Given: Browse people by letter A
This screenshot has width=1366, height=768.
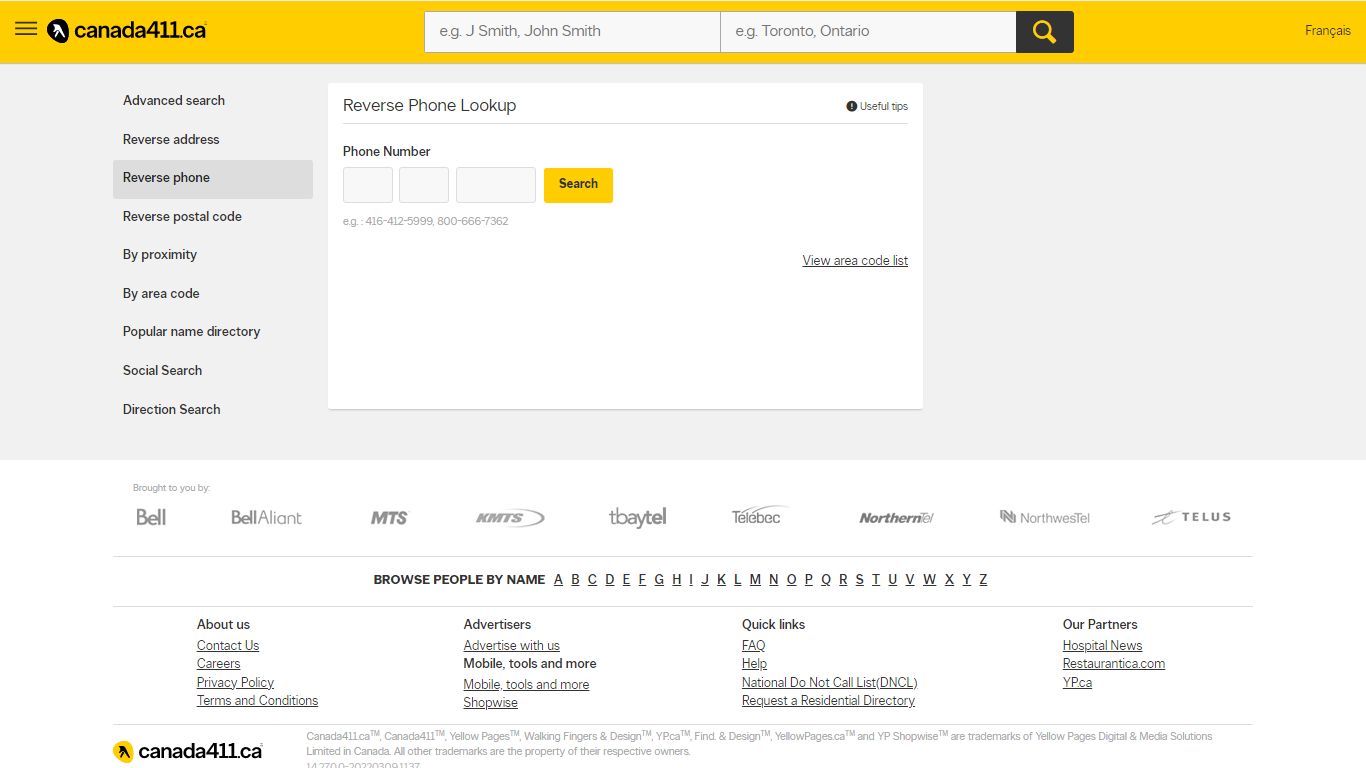Looking at the screenshot, I should click(x=558, y=580).
